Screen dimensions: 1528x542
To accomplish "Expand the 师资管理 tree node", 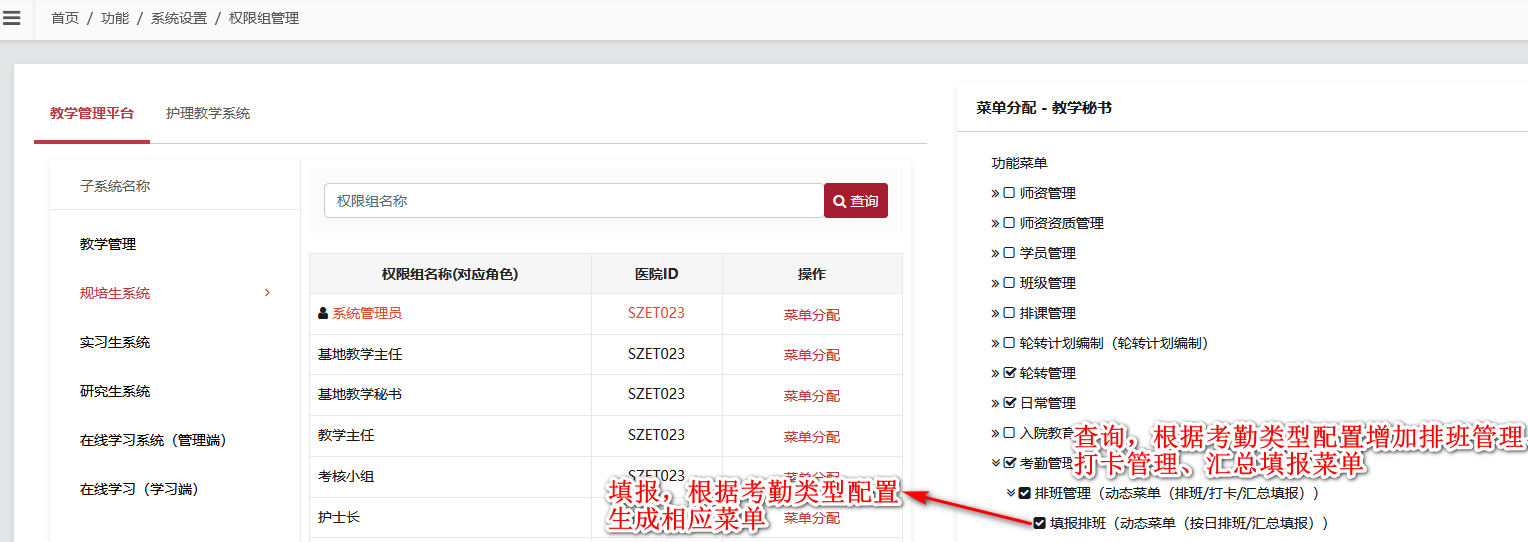I will (x=996, y=193).
